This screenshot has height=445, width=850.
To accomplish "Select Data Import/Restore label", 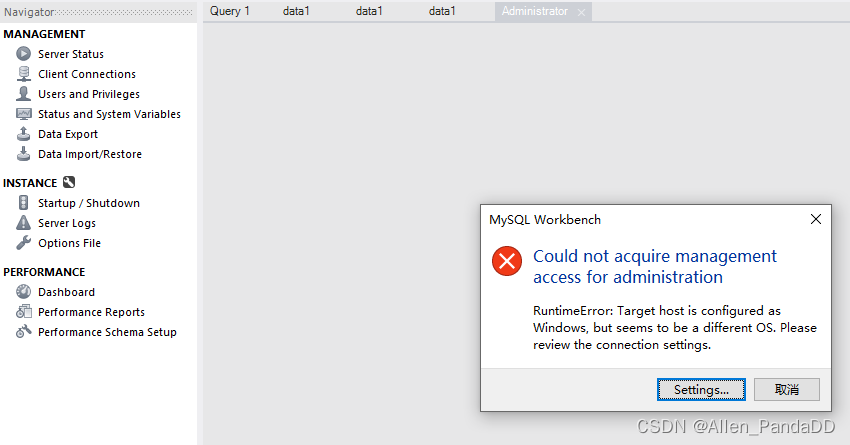I will pos(90,154).
